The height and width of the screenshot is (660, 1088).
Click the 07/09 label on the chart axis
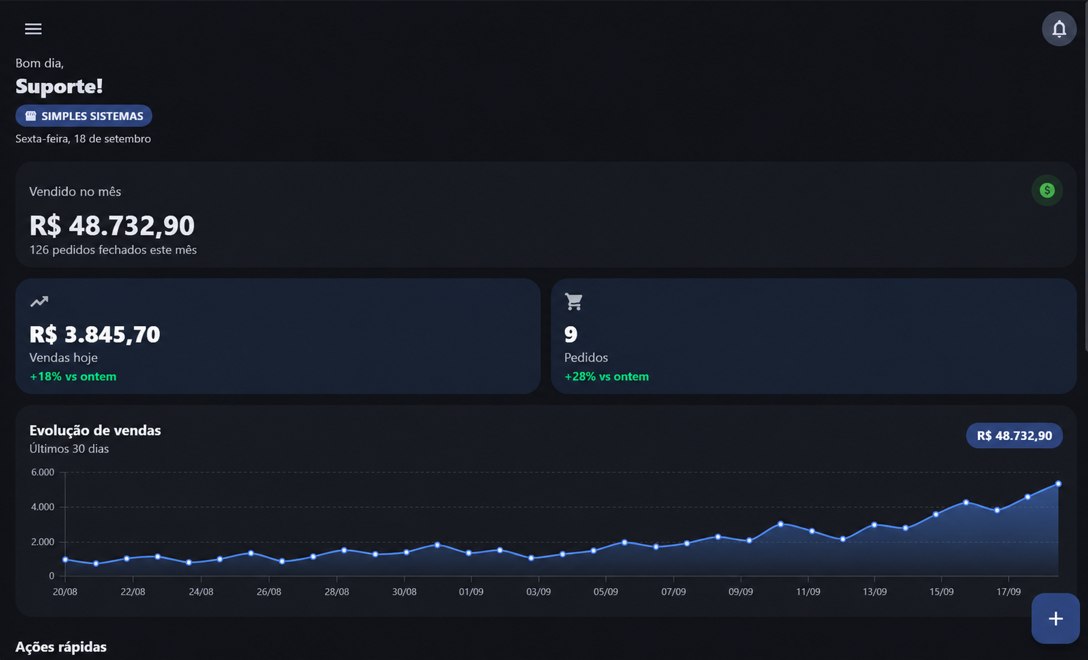click(673, 592)
